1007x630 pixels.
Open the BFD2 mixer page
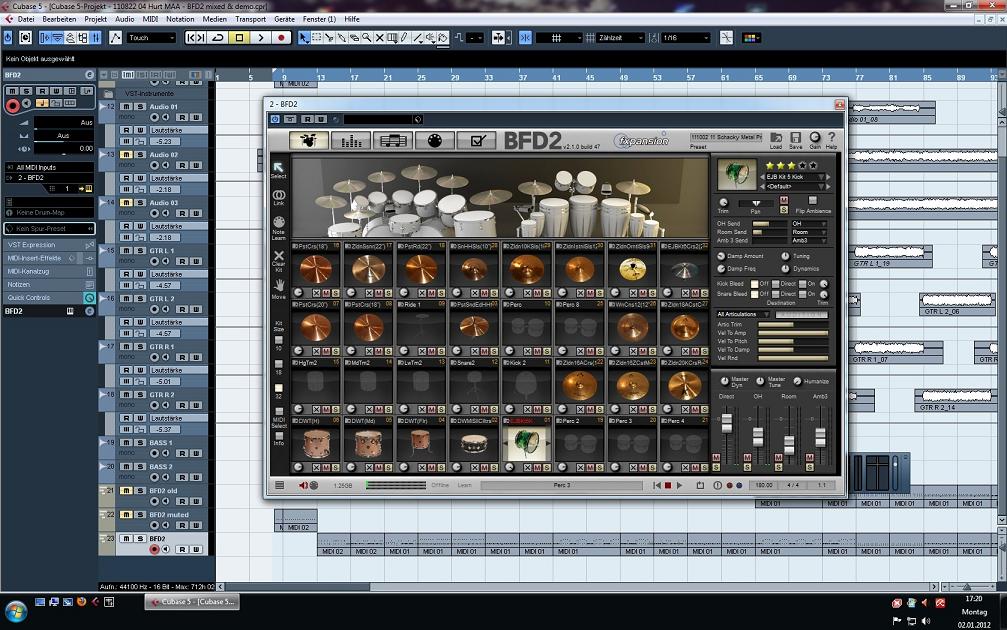(351, 140)
